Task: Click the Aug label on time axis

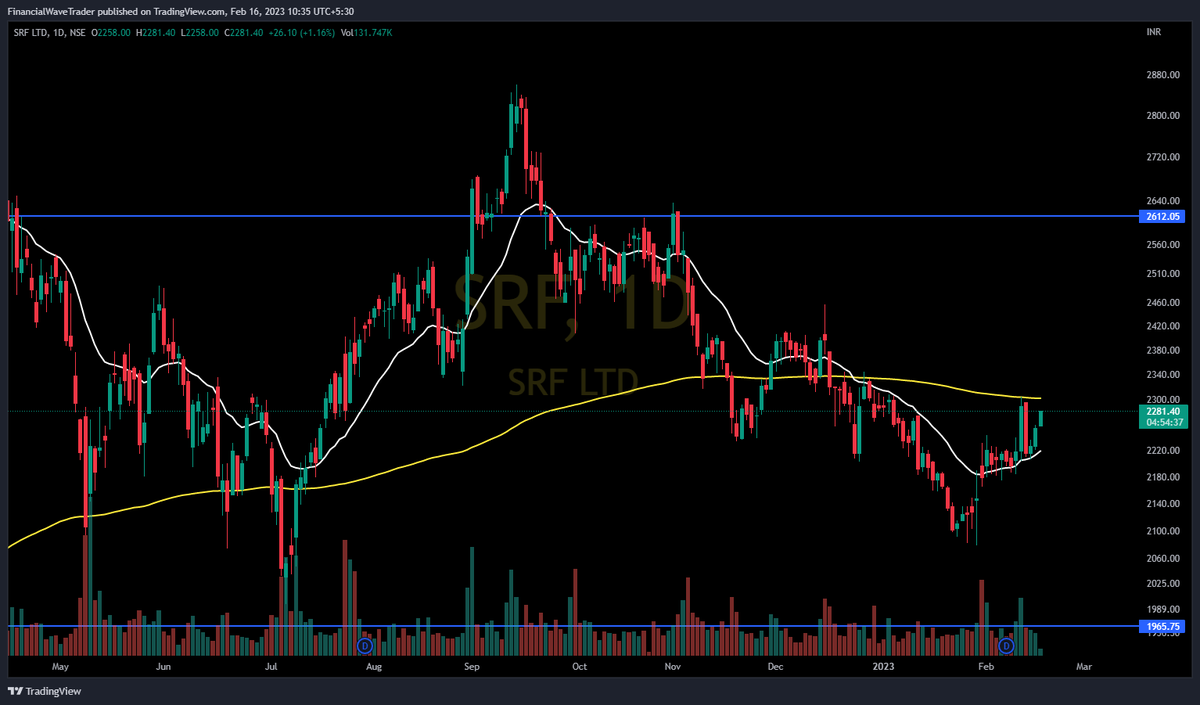Action: click(x=373, y=665)
